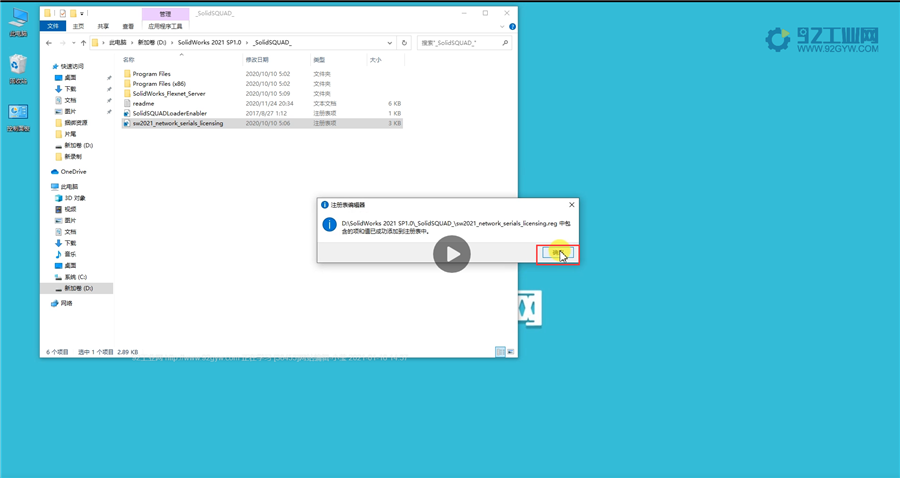This screenshot has height=478, width=900.
Task: Close the 注册表编辑器 dialog
Action: (x=571, y=205)
